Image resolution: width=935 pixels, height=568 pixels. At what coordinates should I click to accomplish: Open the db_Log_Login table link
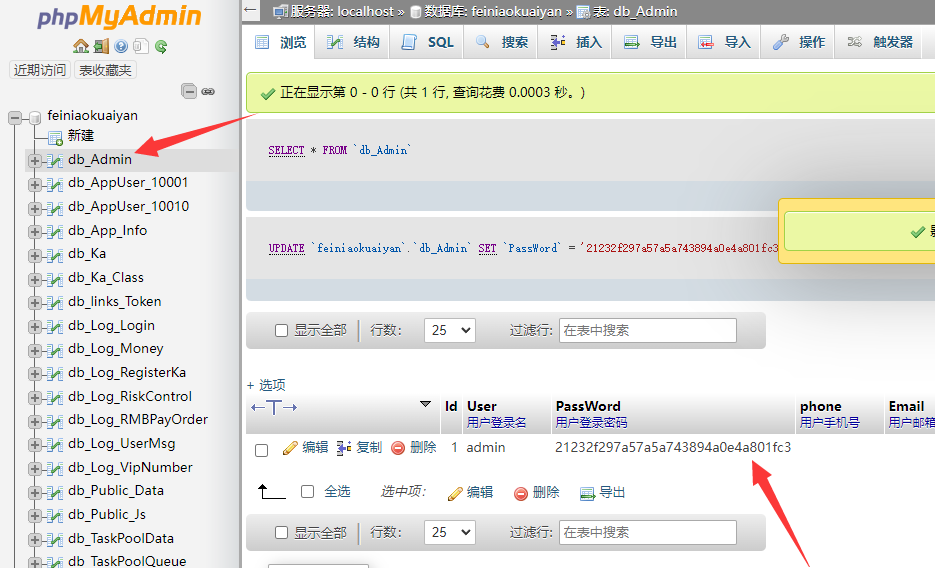click(x=112, y=325)
